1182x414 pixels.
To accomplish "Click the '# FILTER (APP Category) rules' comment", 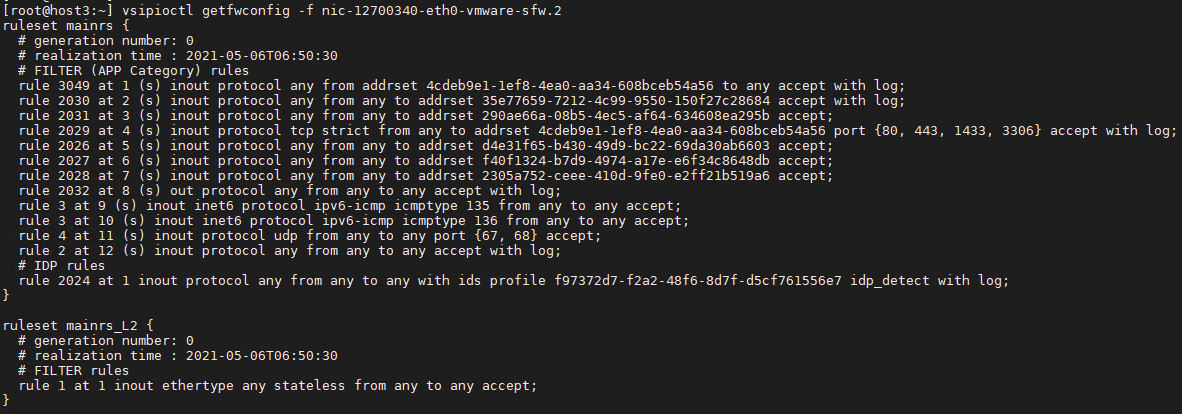I will [133, 71].
